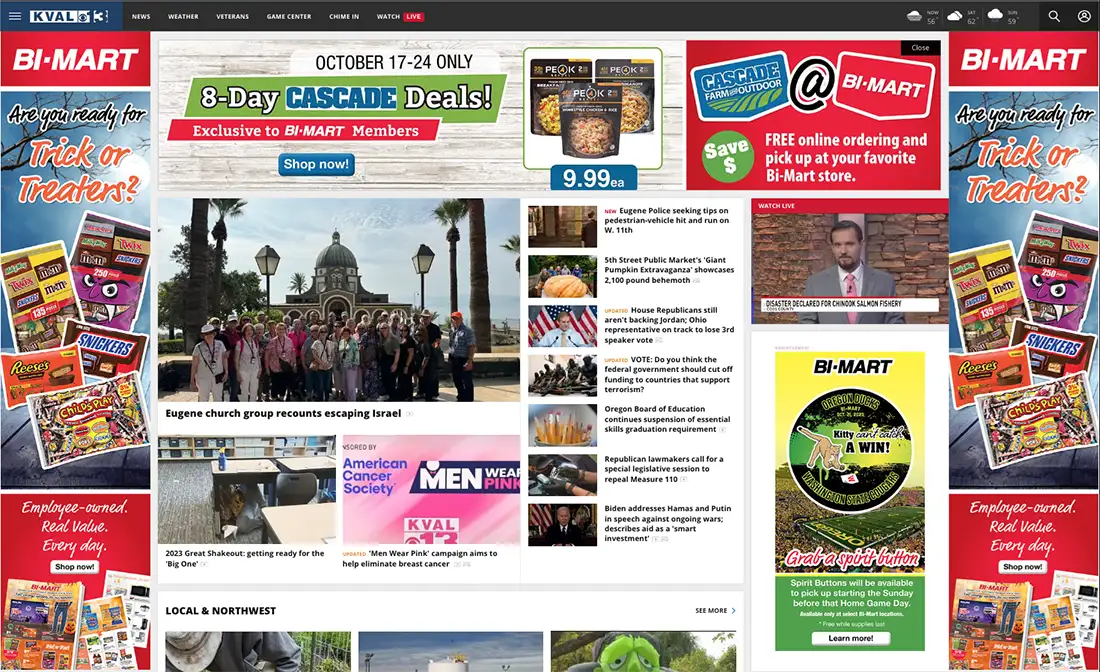Click the Local & Northwest section heading

pos(220,611)
